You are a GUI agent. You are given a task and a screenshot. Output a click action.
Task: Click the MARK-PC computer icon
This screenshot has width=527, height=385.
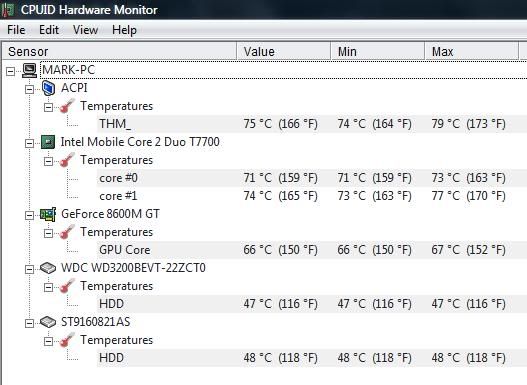point(30,70)
